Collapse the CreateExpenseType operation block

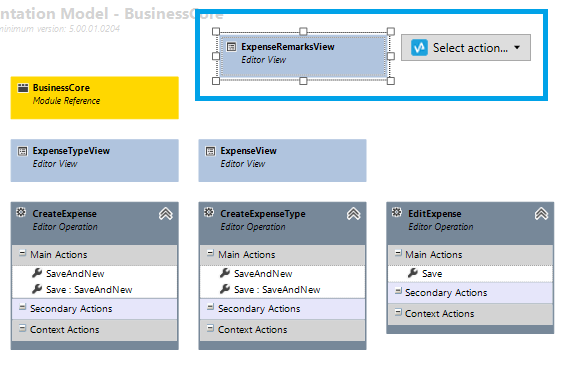[x=354, y=214]
